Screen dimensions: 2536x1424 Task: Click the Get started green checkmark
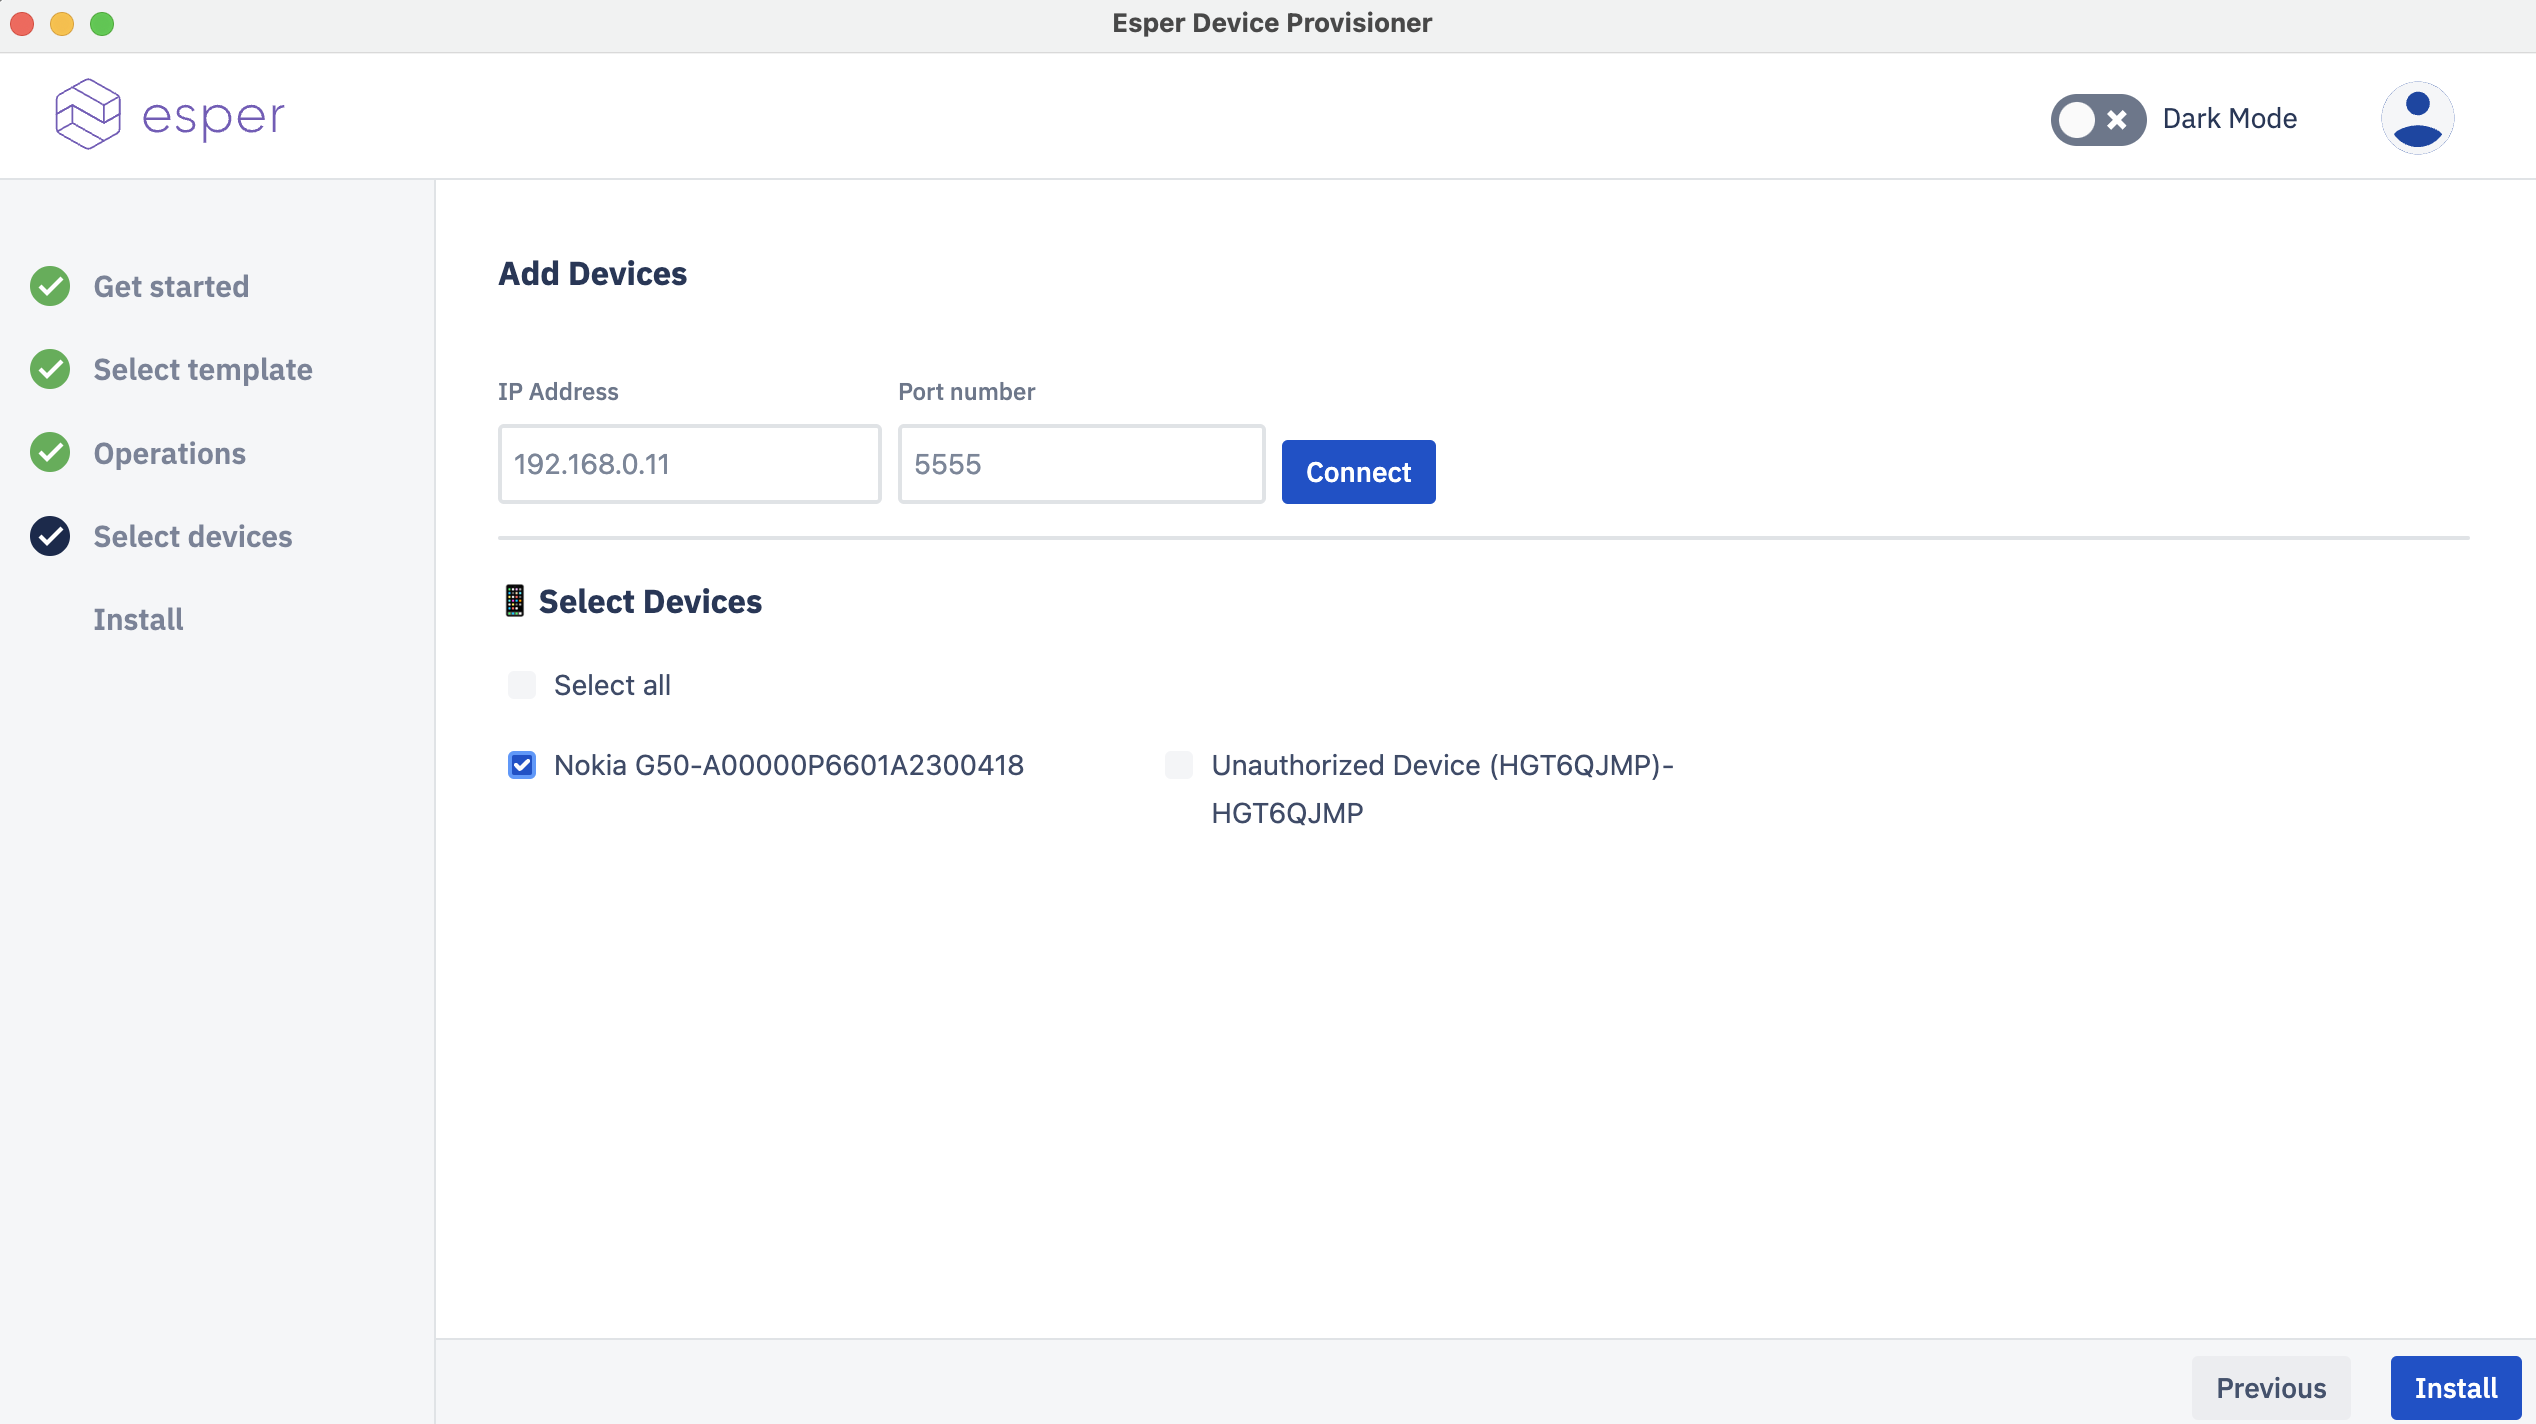click(50, 286)
